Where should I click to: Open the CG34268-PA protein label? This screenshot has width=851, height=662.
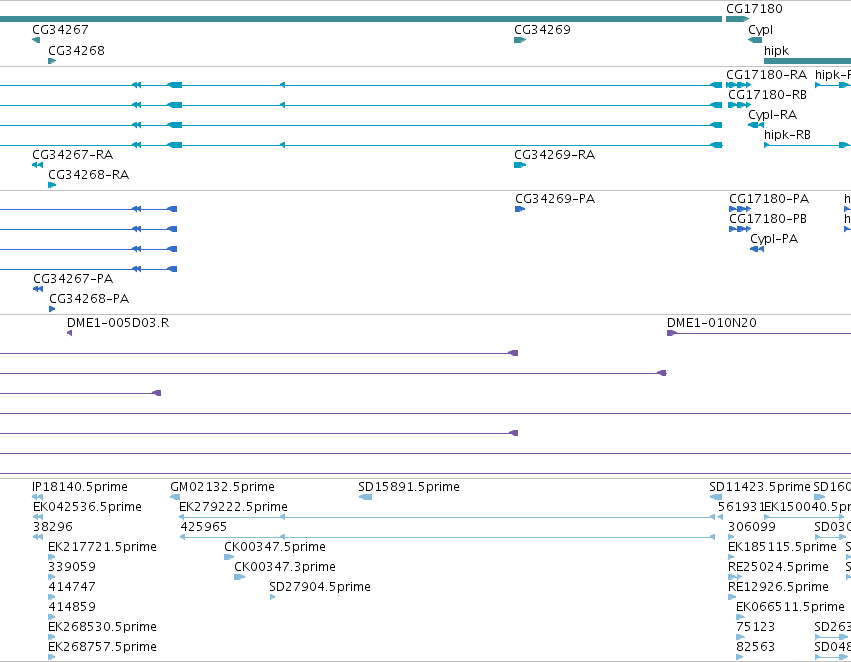pos(89,299)
